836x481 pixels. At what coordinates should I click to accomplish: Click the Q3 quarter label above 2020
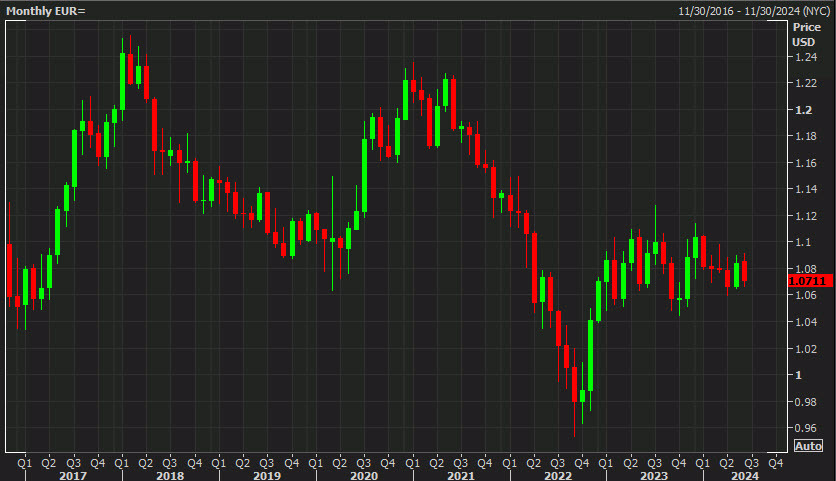point(364,463)
